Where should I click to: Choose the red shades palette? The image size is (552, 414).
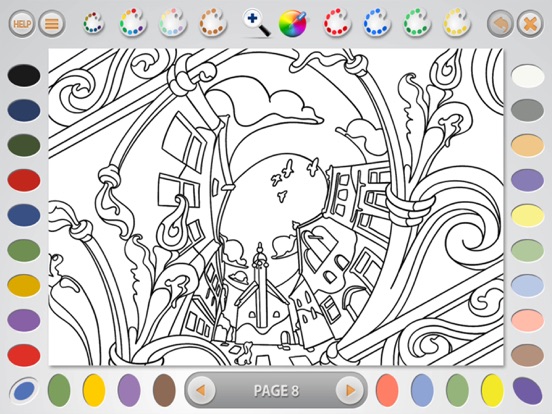(337, 23)
